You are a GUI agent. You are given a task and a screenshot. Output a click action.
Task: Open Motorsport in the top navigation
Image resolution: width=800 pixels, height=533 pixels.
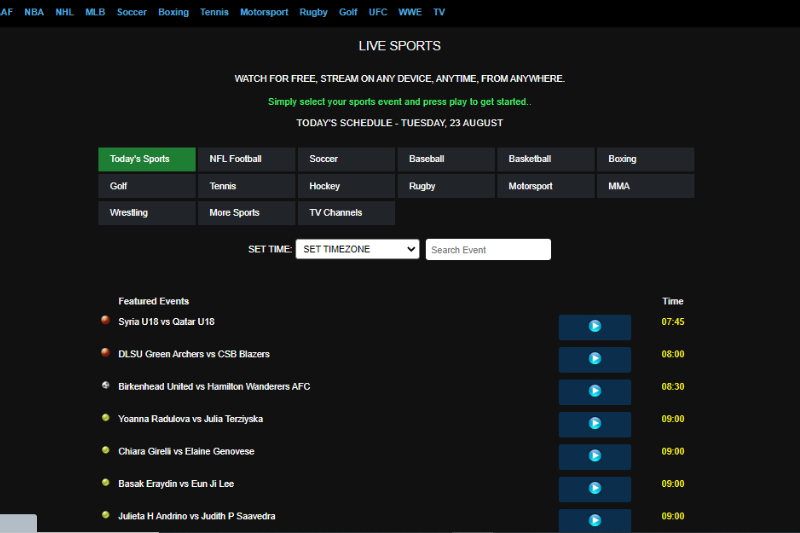point(264,12)
